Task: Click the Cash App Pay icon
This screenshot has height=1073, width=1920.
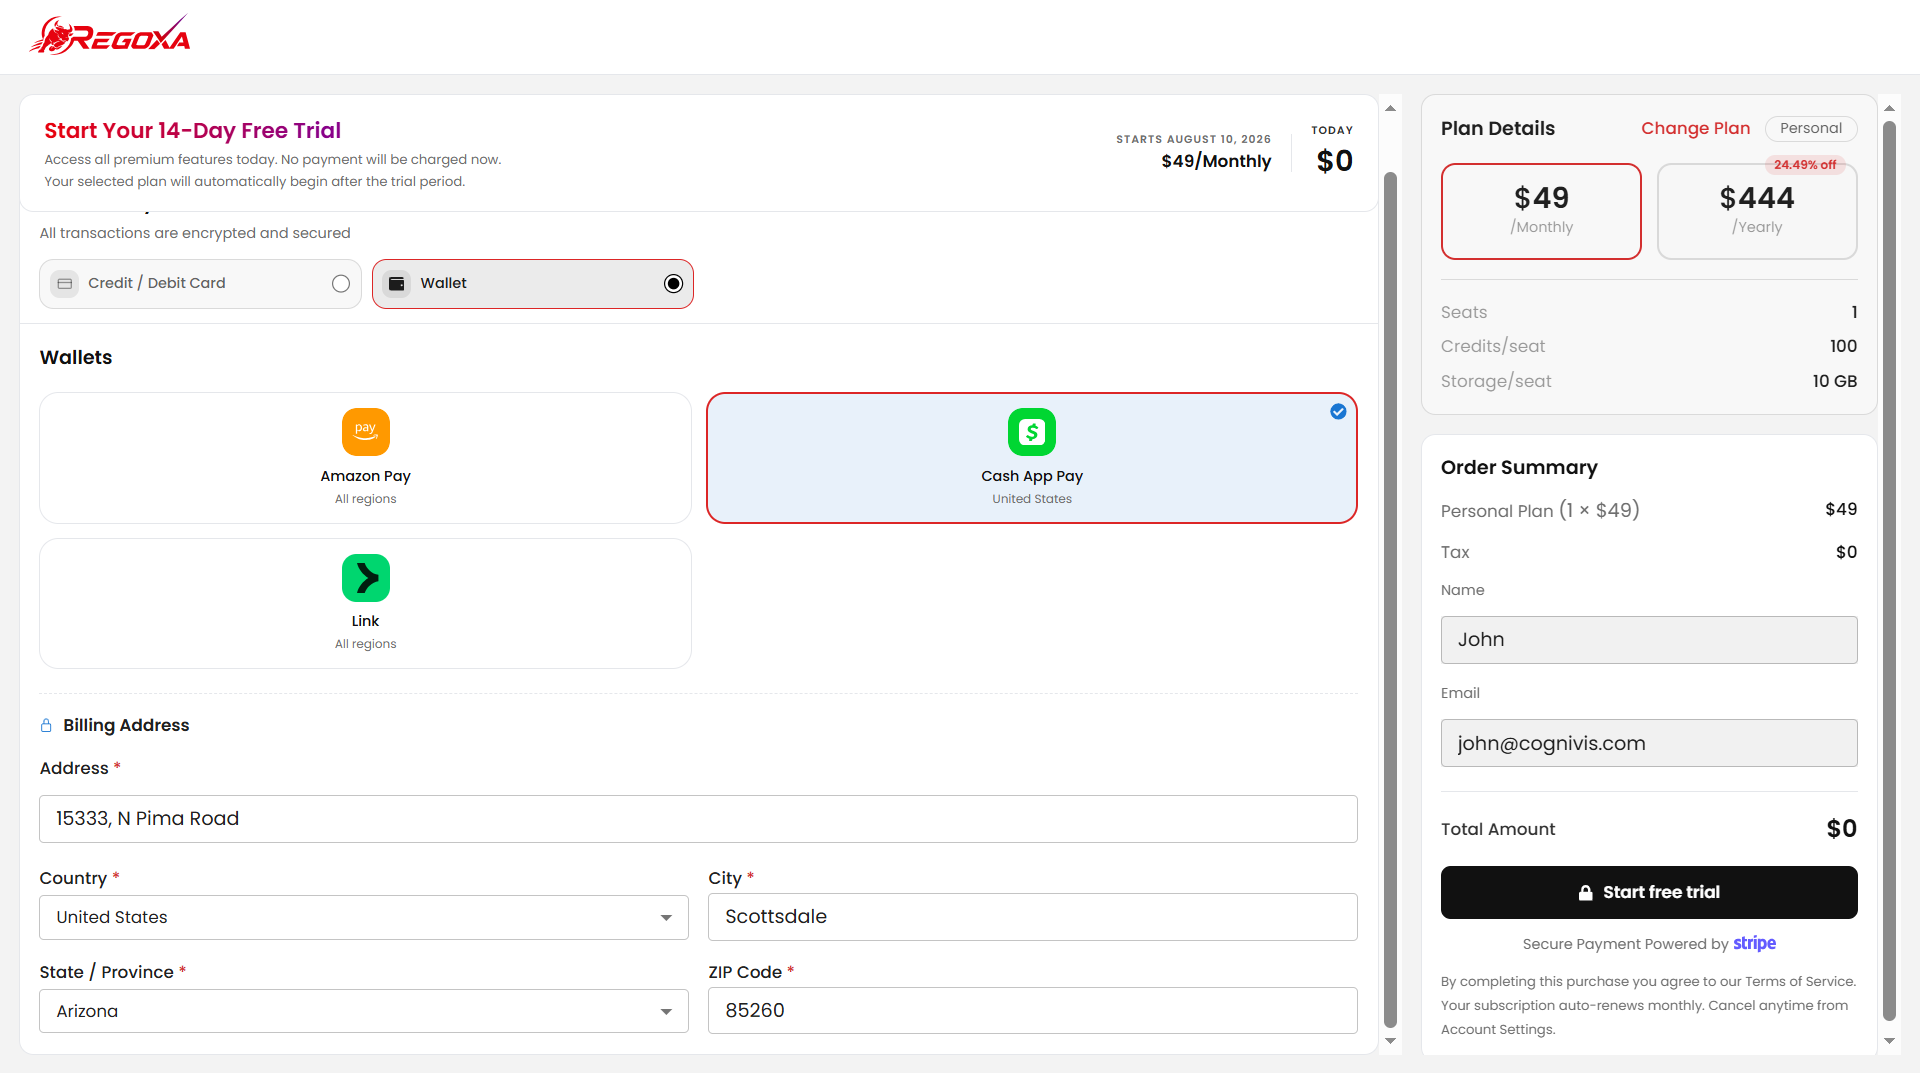Action: pos(1032,432)
